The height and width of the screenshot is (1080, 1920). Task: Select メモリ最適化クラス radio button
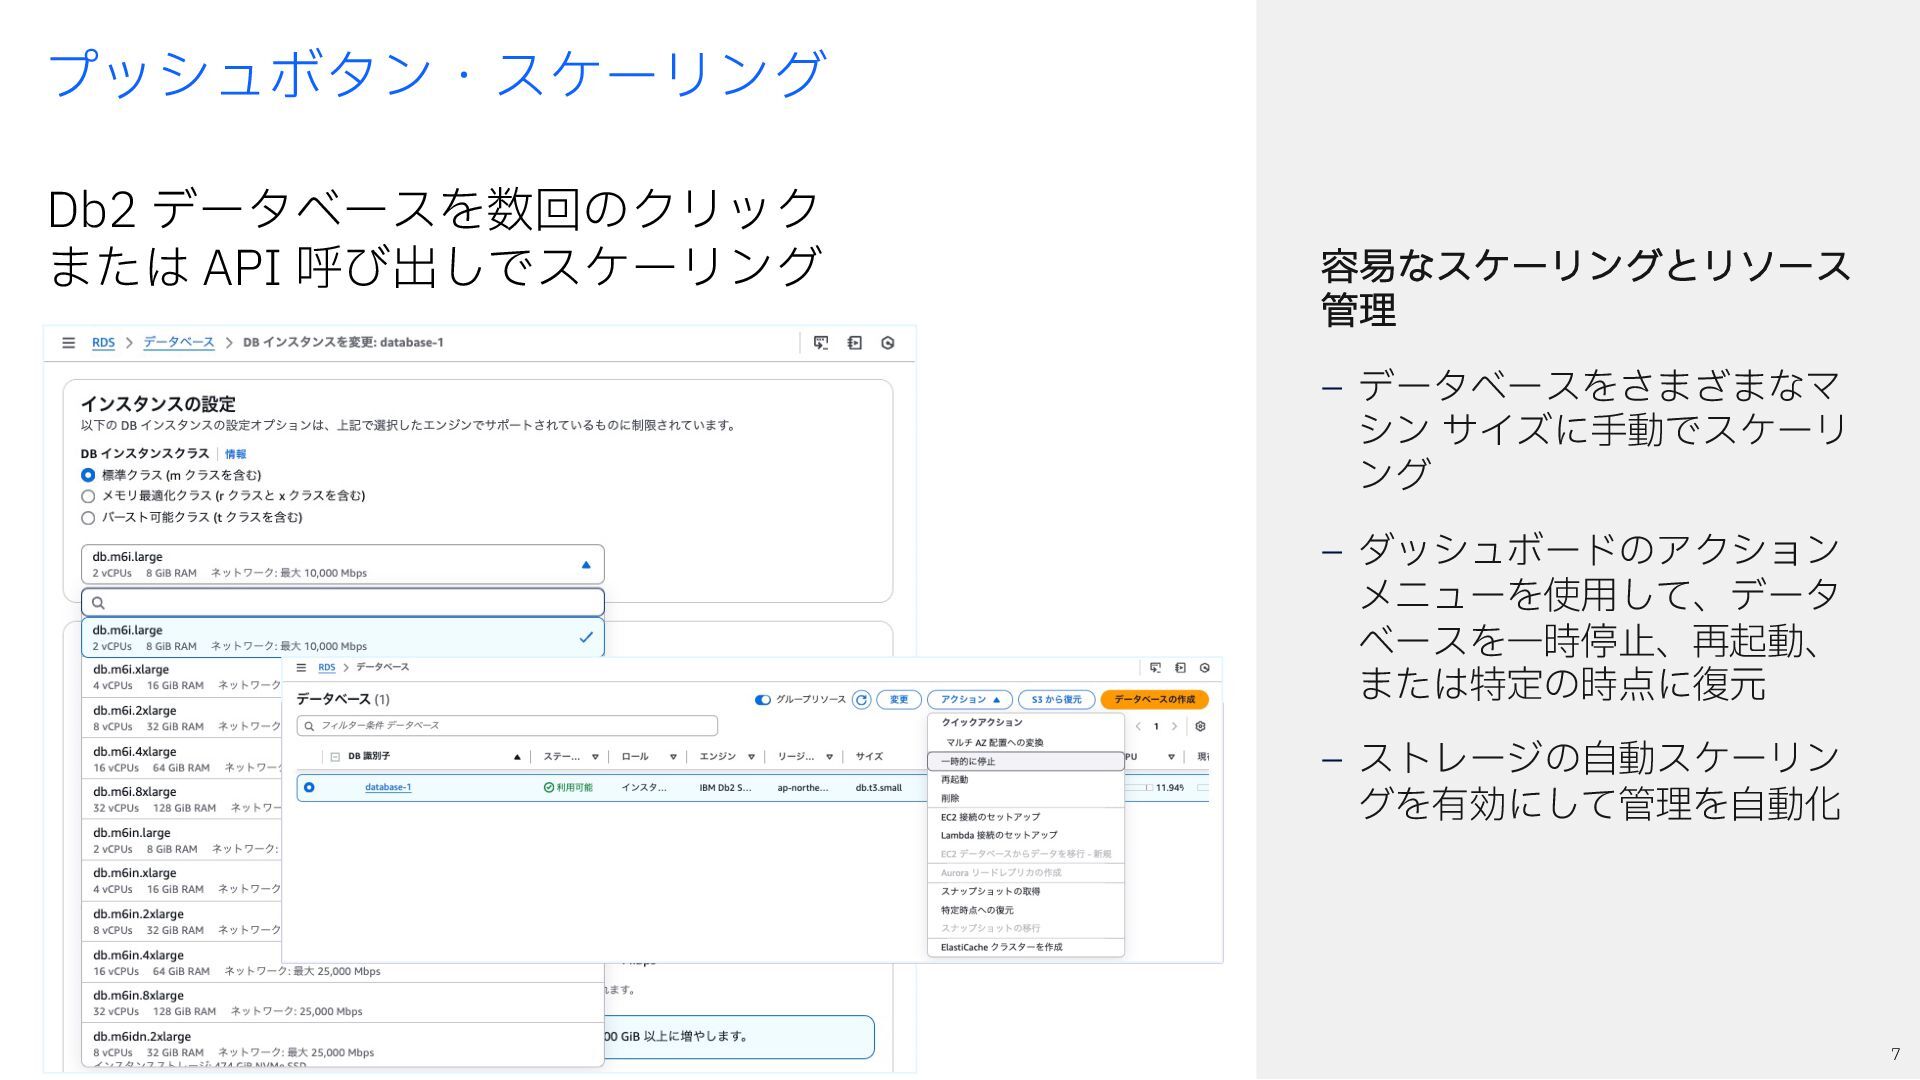tap(88, 497)
